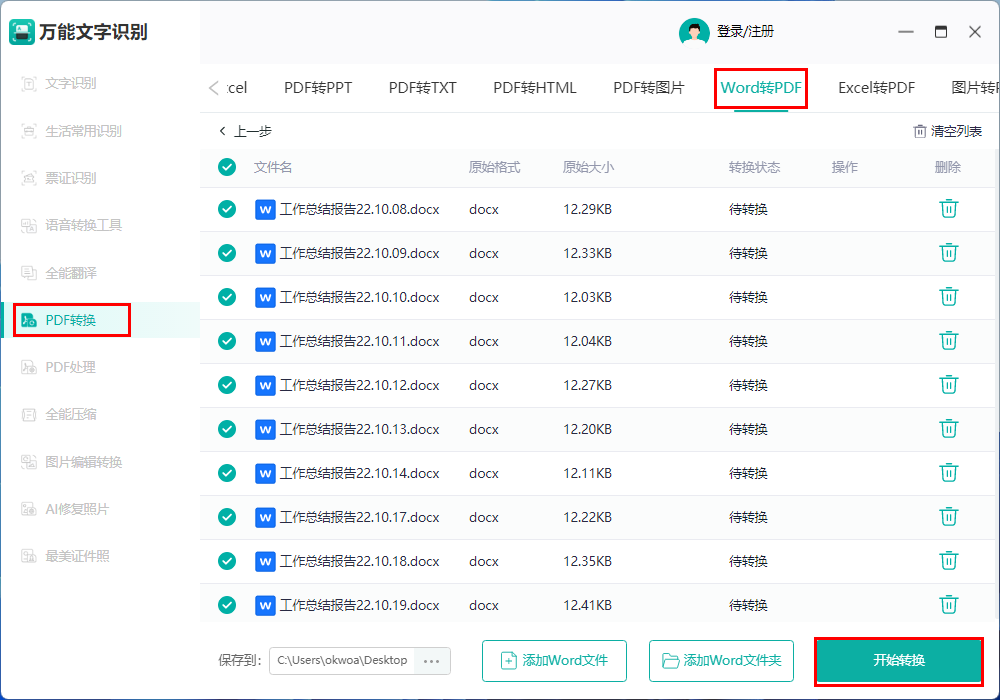The image size is (1000, 700).
Task: Uncheck the 工作总结报告22.10.17.docx checkbox
Action: click(x=227, y=517)
